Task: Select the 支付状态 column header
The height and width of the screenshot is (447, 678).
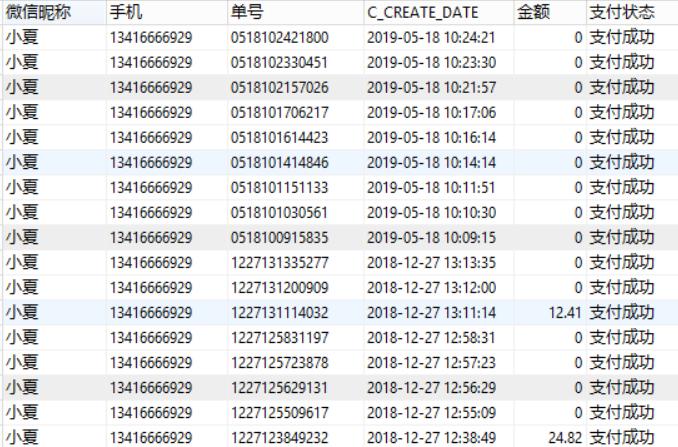Action: (x=621, y=13)
